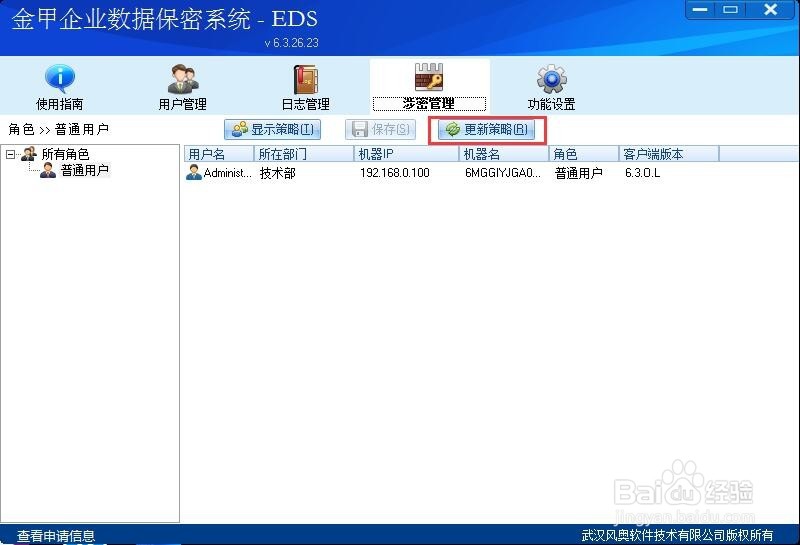Collapse the 所有角色 tree node
Image resolution: width=800 pixels, height=545 pixels.
[x=10, y=154]
